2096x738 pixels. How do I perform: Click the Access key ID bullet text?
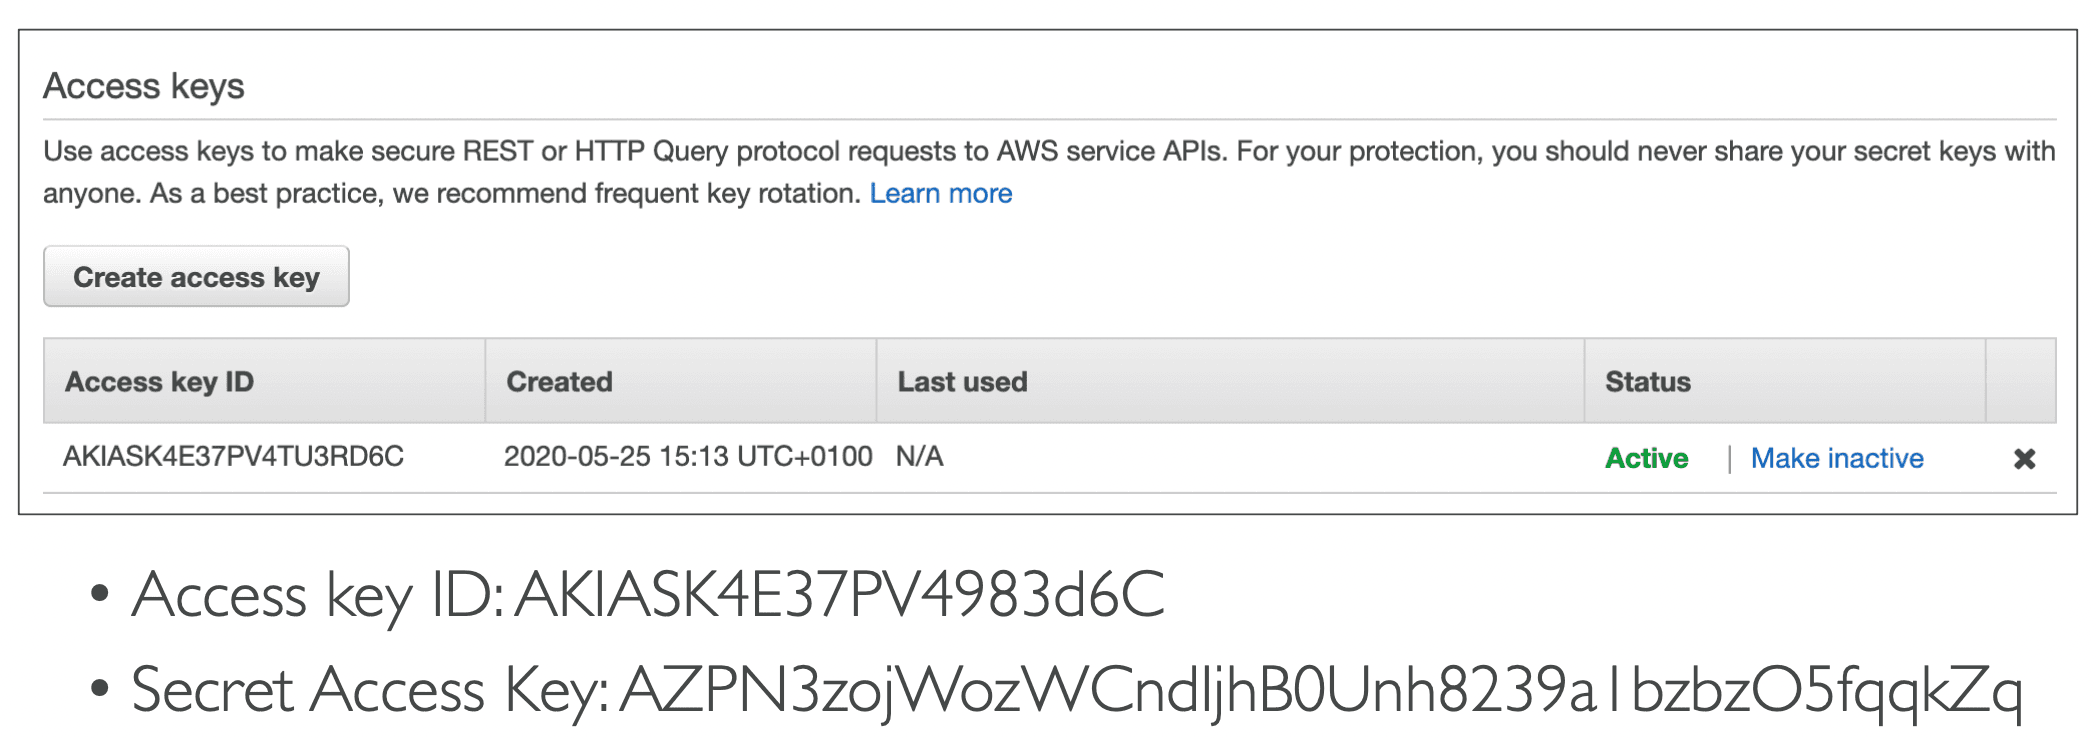click(320, 596)
